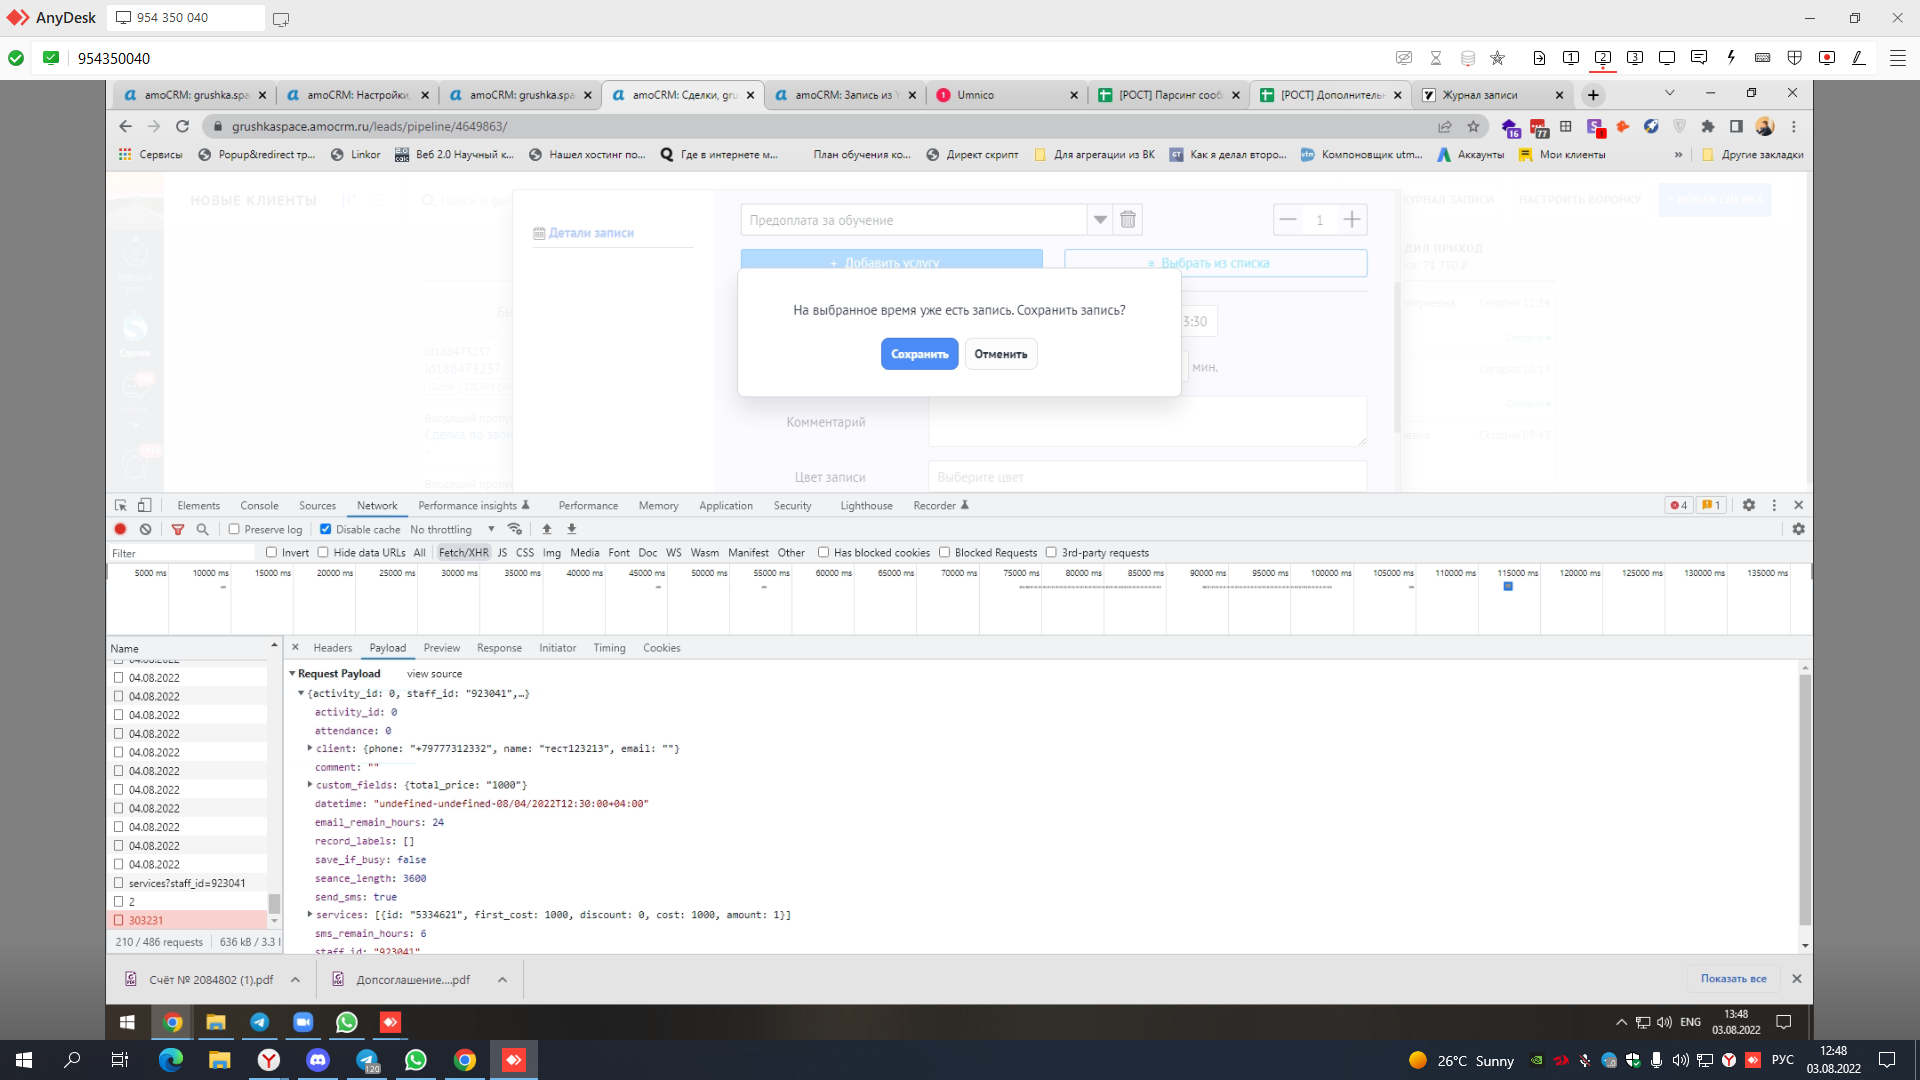Check Blocked Requests option

coord(944,552)
